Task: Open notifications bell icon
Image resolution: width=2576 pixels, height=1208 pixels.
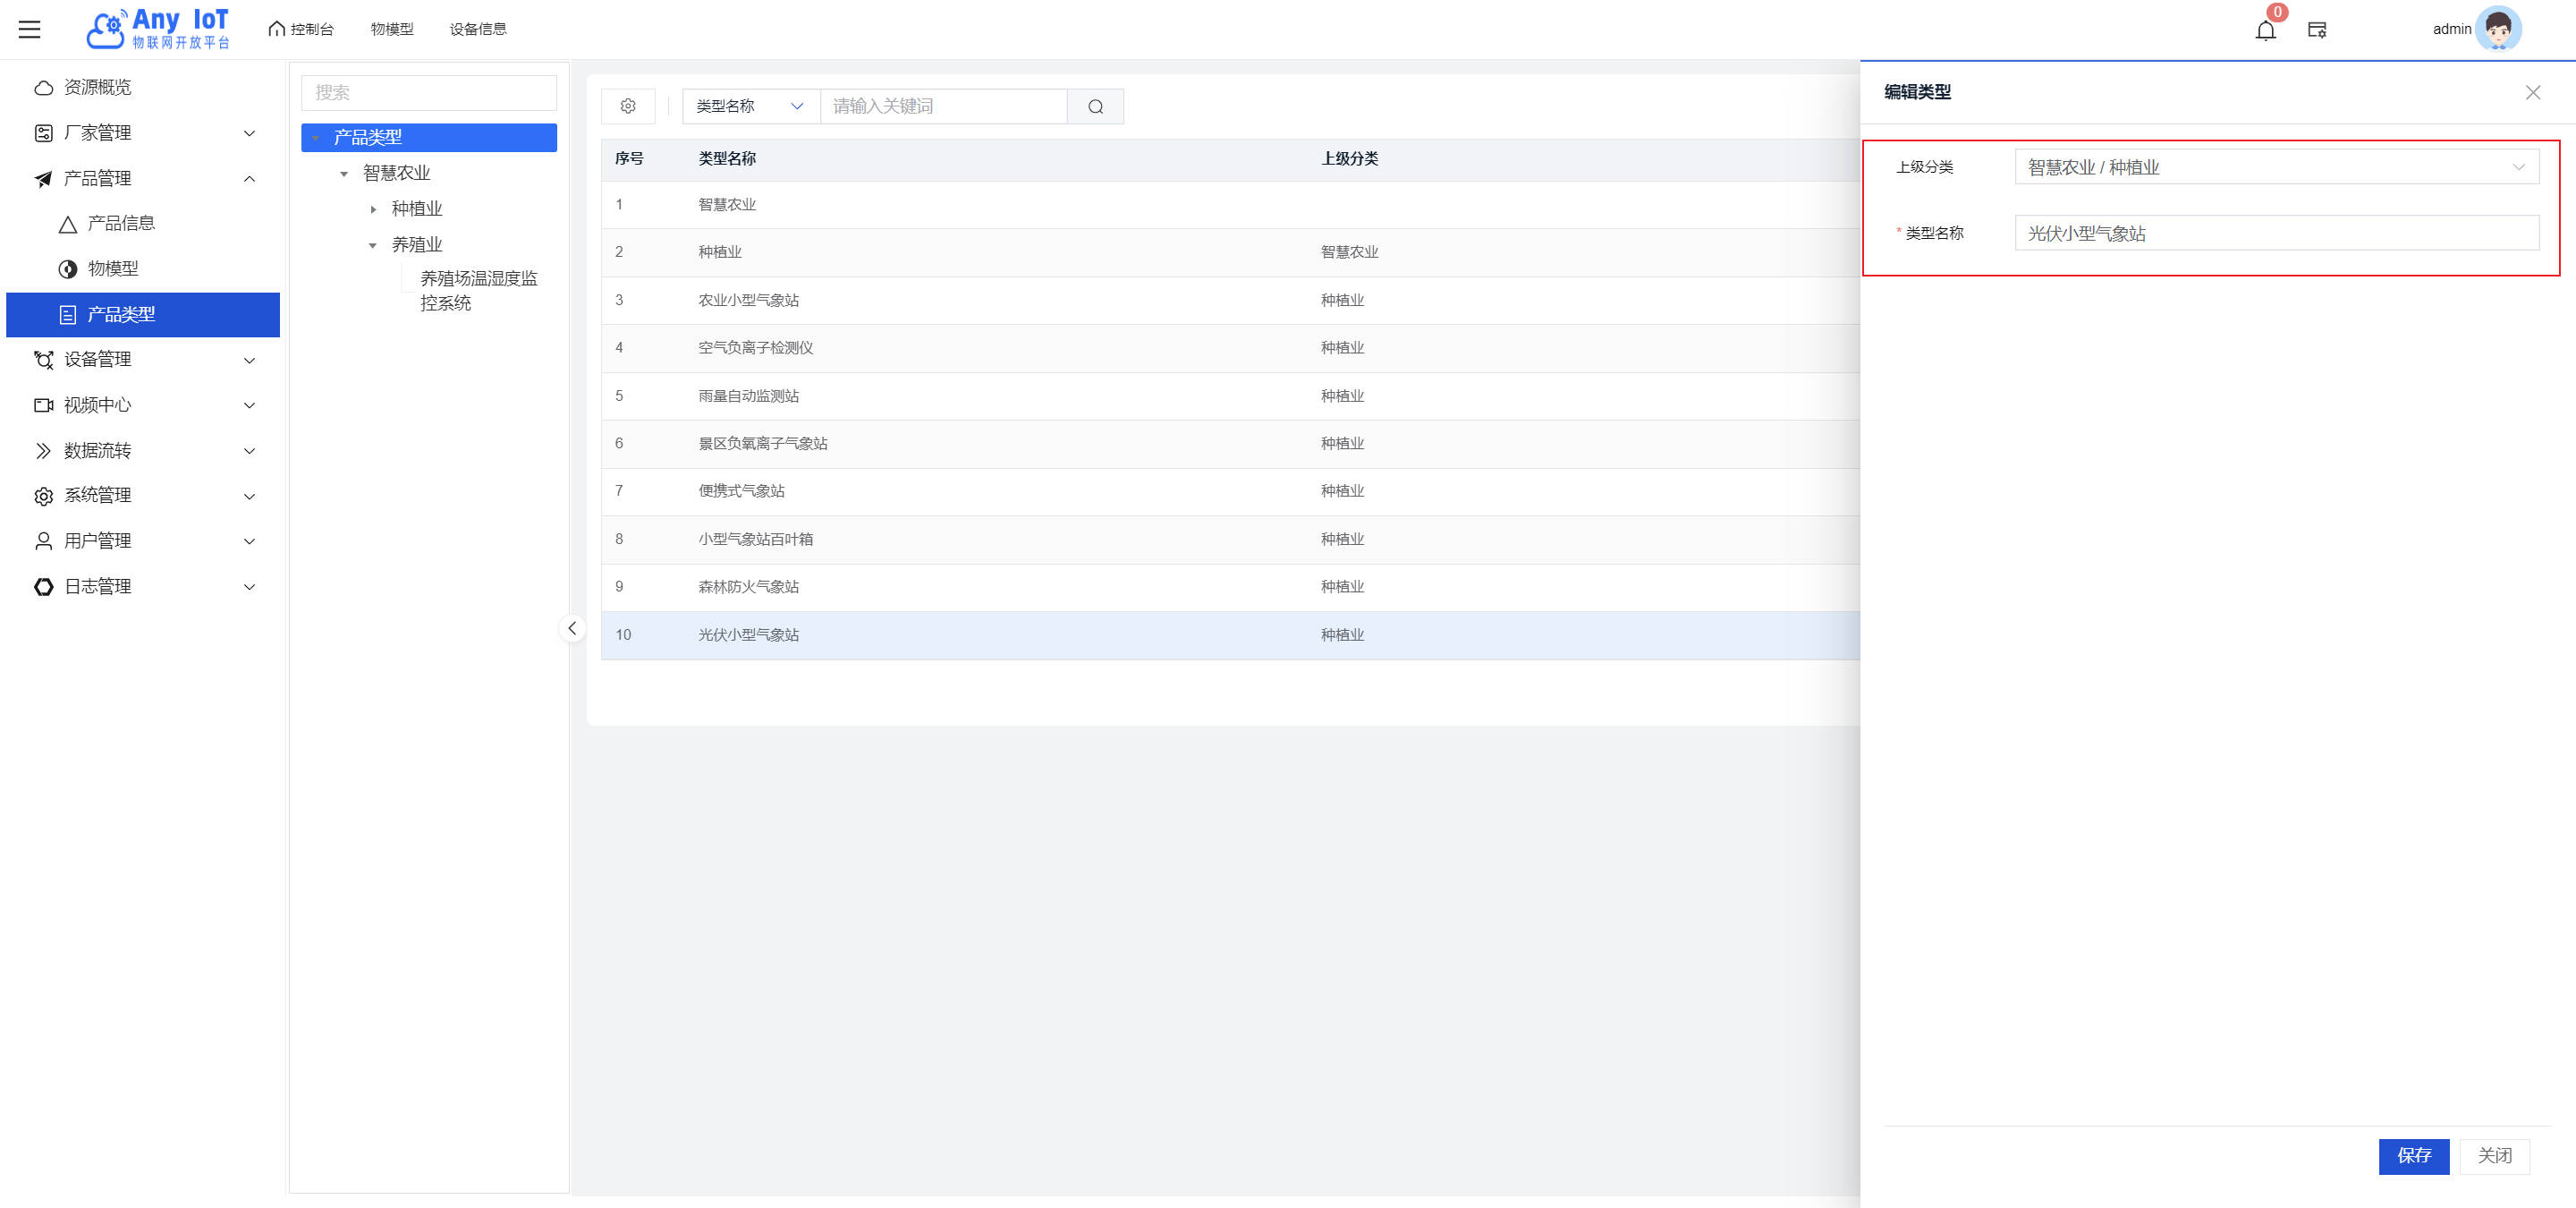Action: 2265,30
